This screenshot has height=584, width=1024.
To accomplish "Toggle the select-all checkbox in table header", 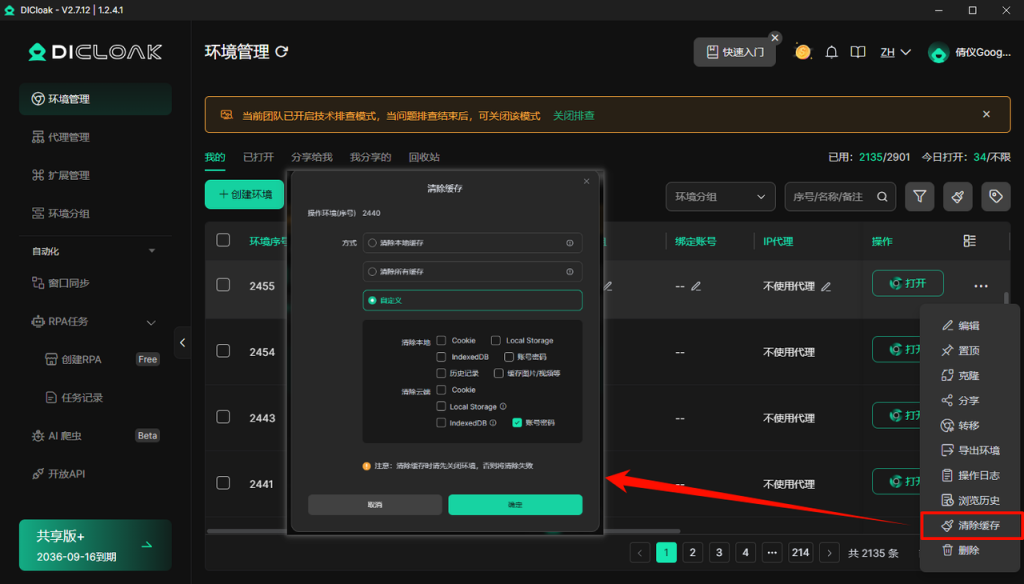I will [x=223, y=240].
